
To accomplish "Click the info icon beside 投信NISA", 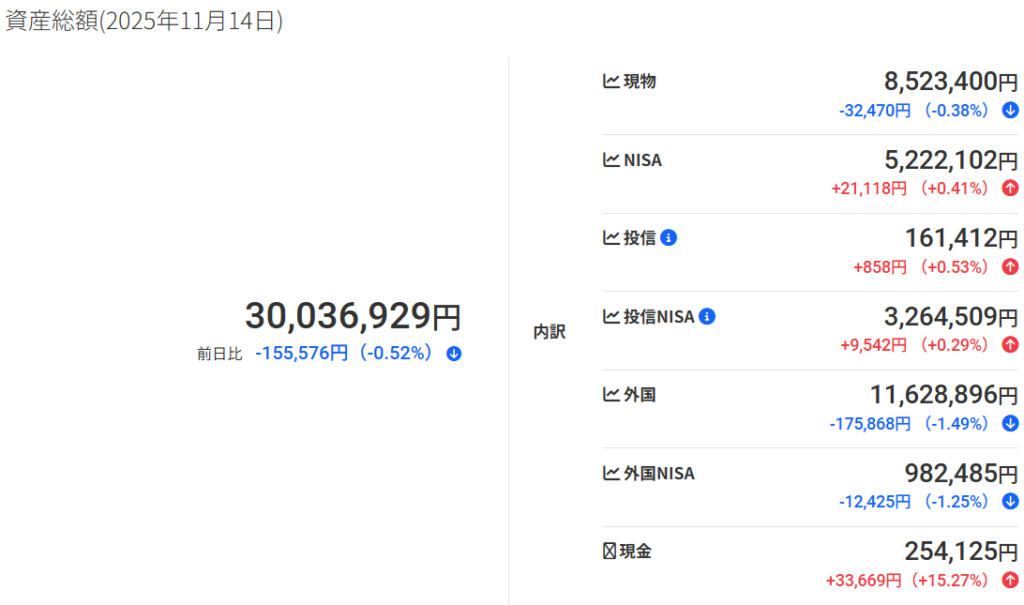I will pyautogui.click(x=707, y=316).
